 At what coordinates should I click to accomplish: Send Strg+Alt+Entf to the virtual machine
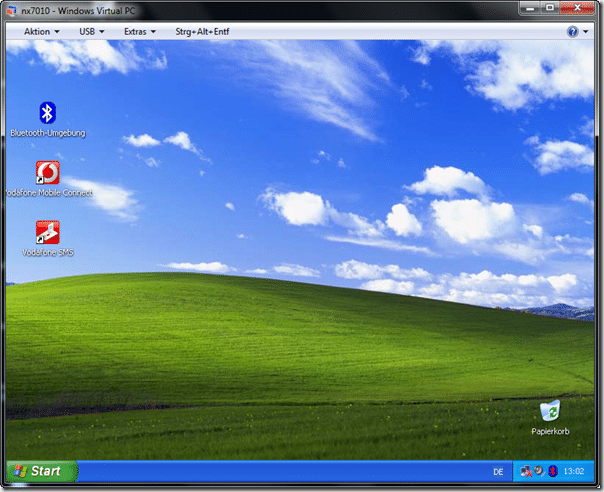tap(202, 32)
